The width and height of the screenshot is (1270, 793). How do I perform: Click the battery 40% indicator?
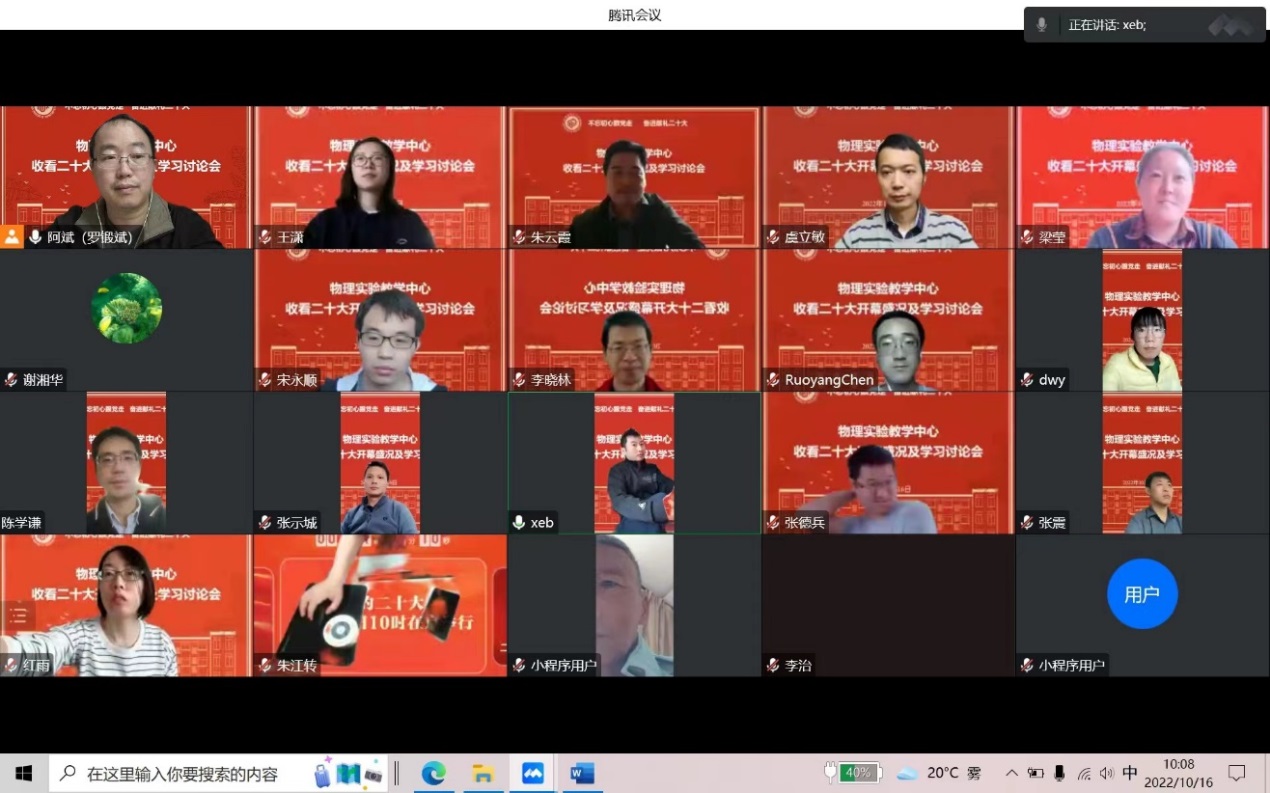coord(853,773)
